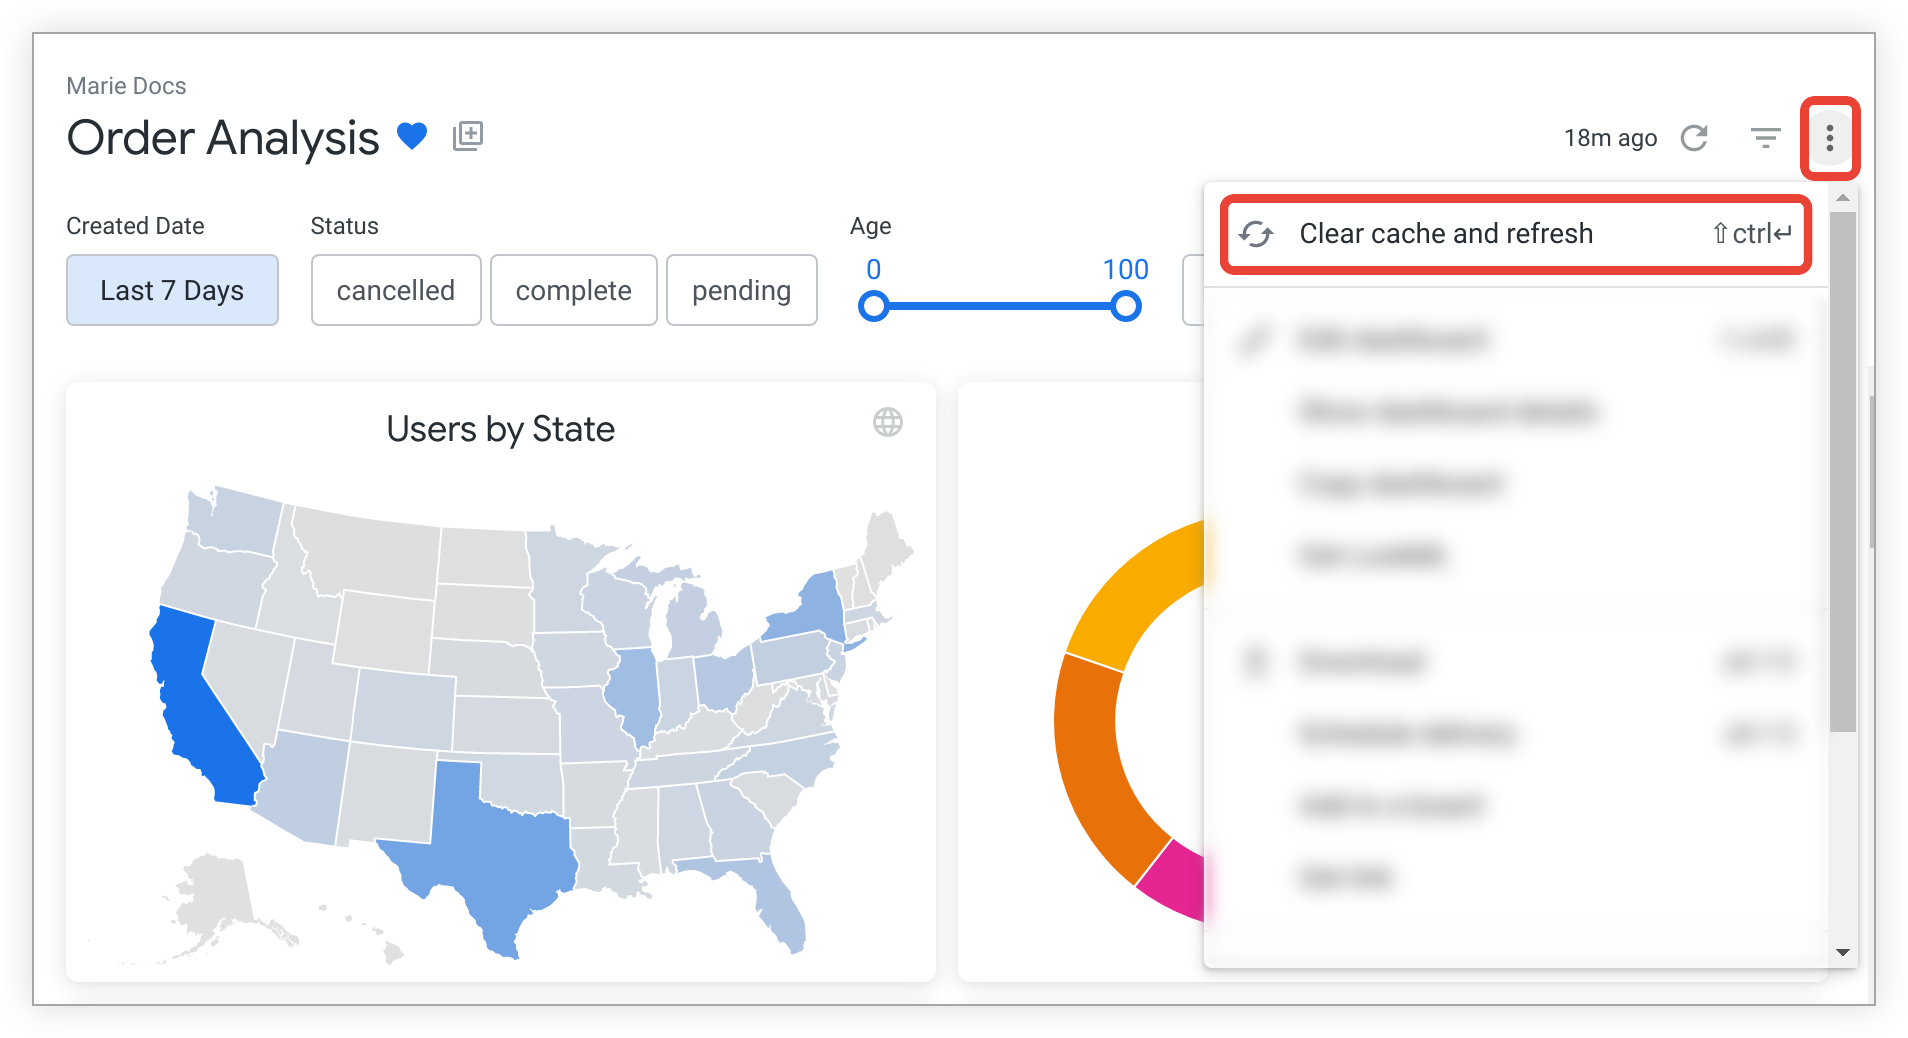Click the Age slider minimum handle
1908x1038 pixels.
tap(874, 306)
